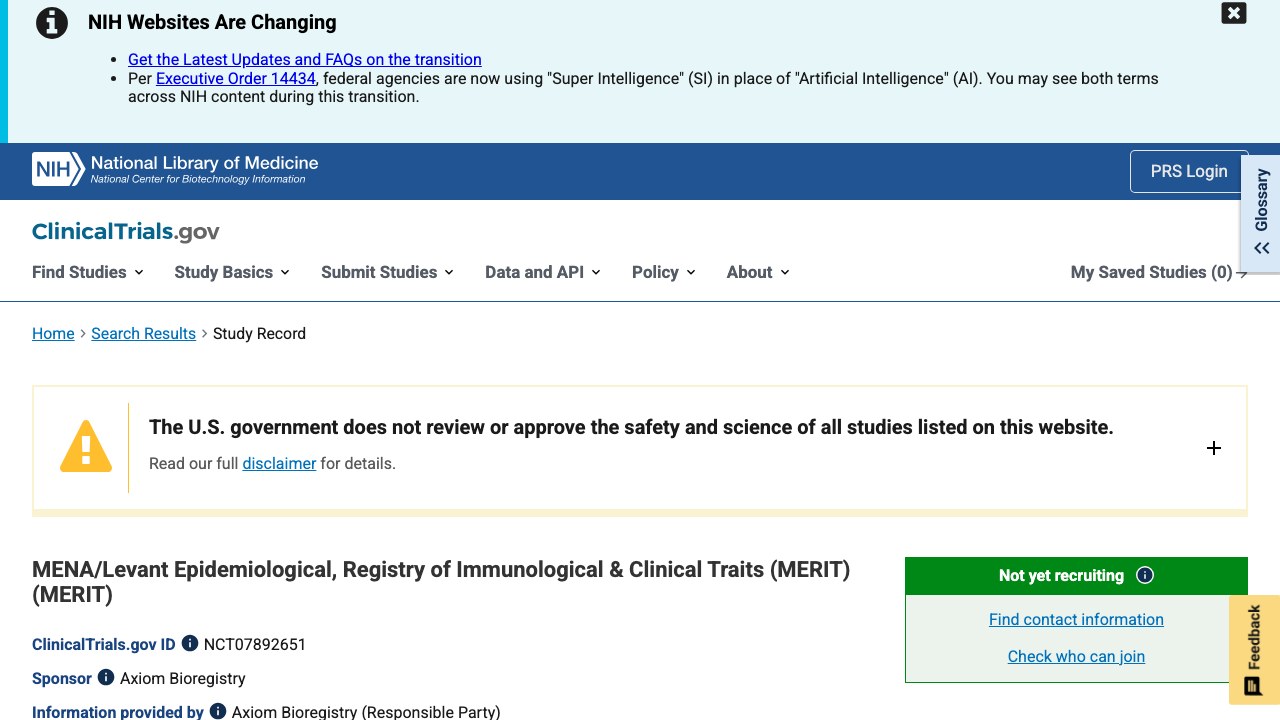Viewport: 1280px width, 720px height.
Task: Click the sponsor name Axiom Bioregistry
Action: (183, 678)
